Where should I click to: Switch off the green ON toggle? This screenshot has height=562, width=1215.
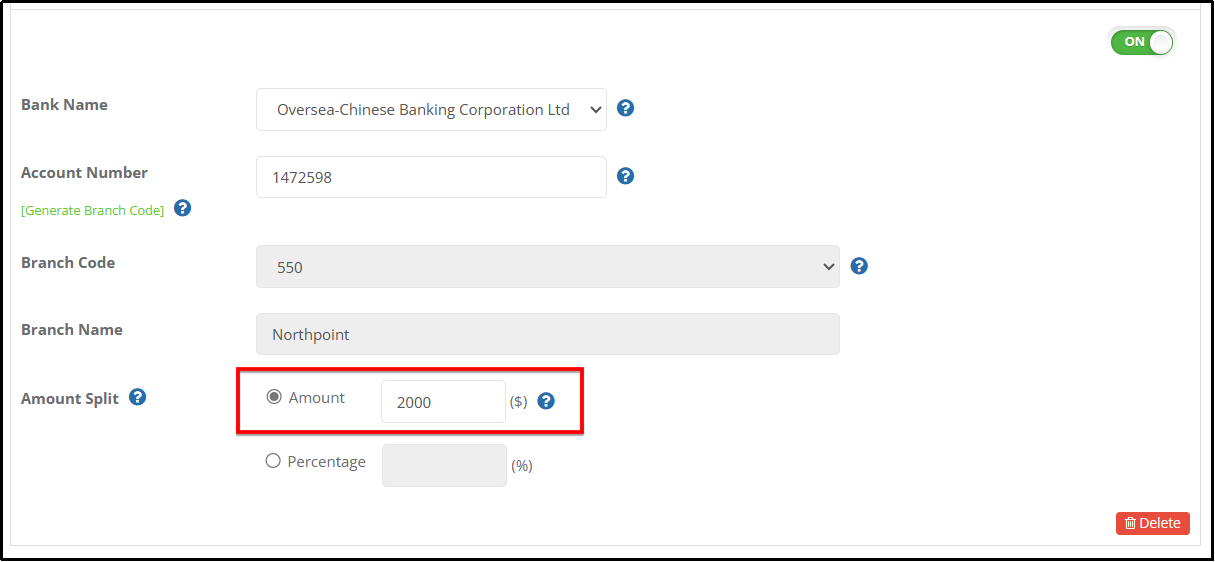[1142, 42]
